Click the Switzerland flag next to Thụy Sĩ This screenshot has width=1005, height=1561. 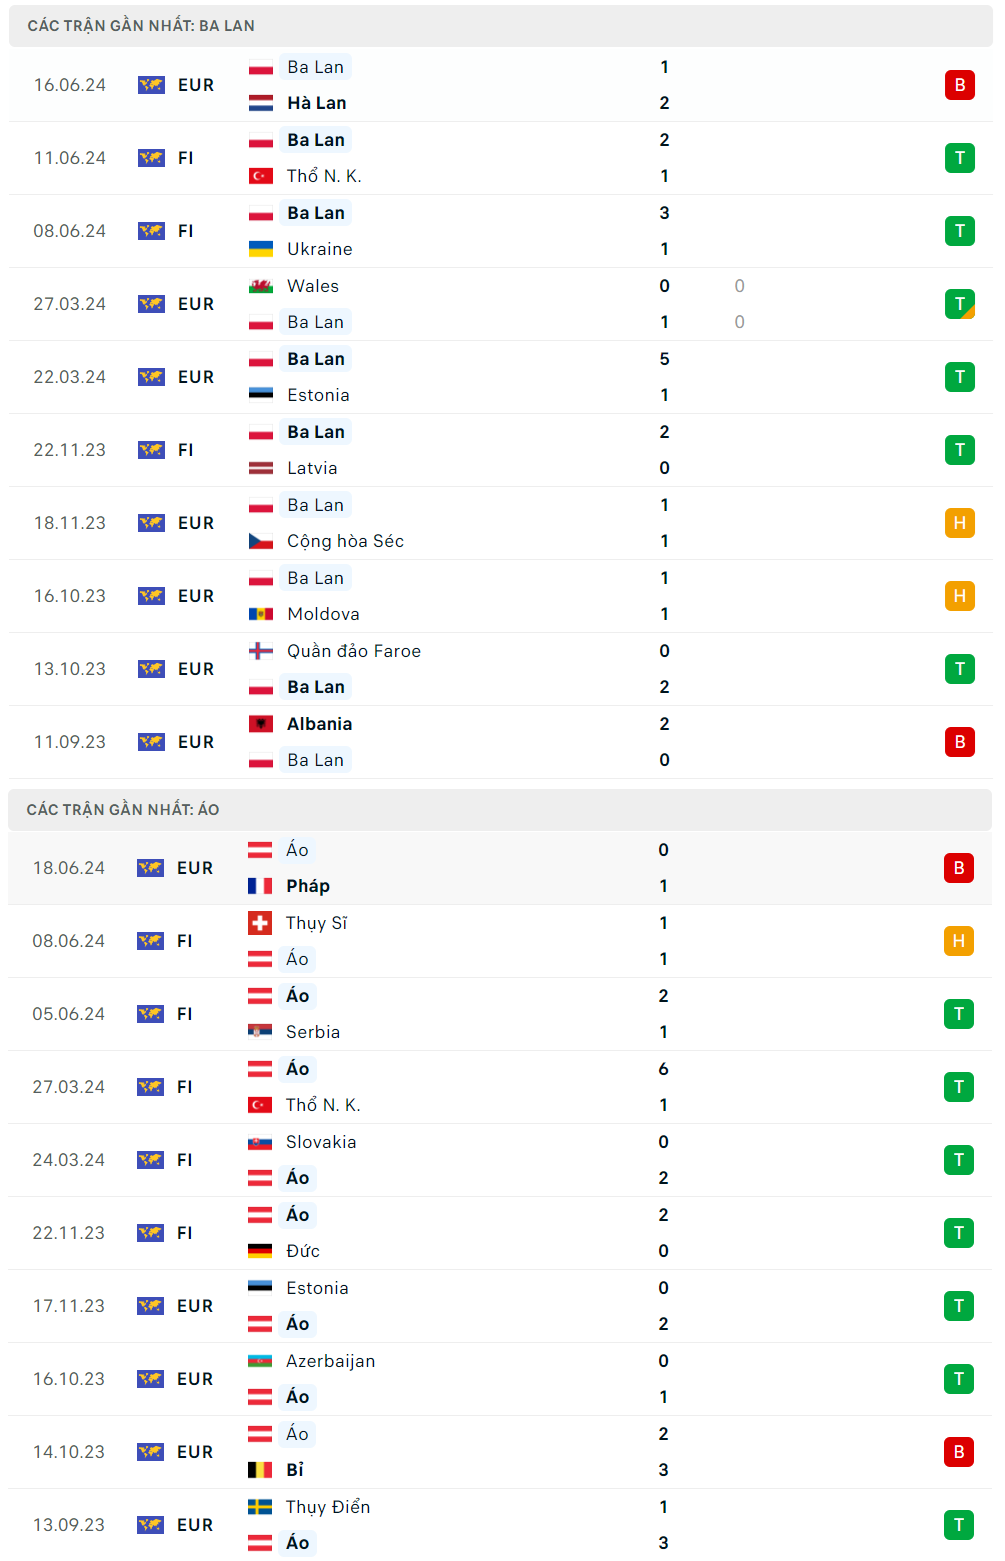pyautogui.click(x=260, y=923)
